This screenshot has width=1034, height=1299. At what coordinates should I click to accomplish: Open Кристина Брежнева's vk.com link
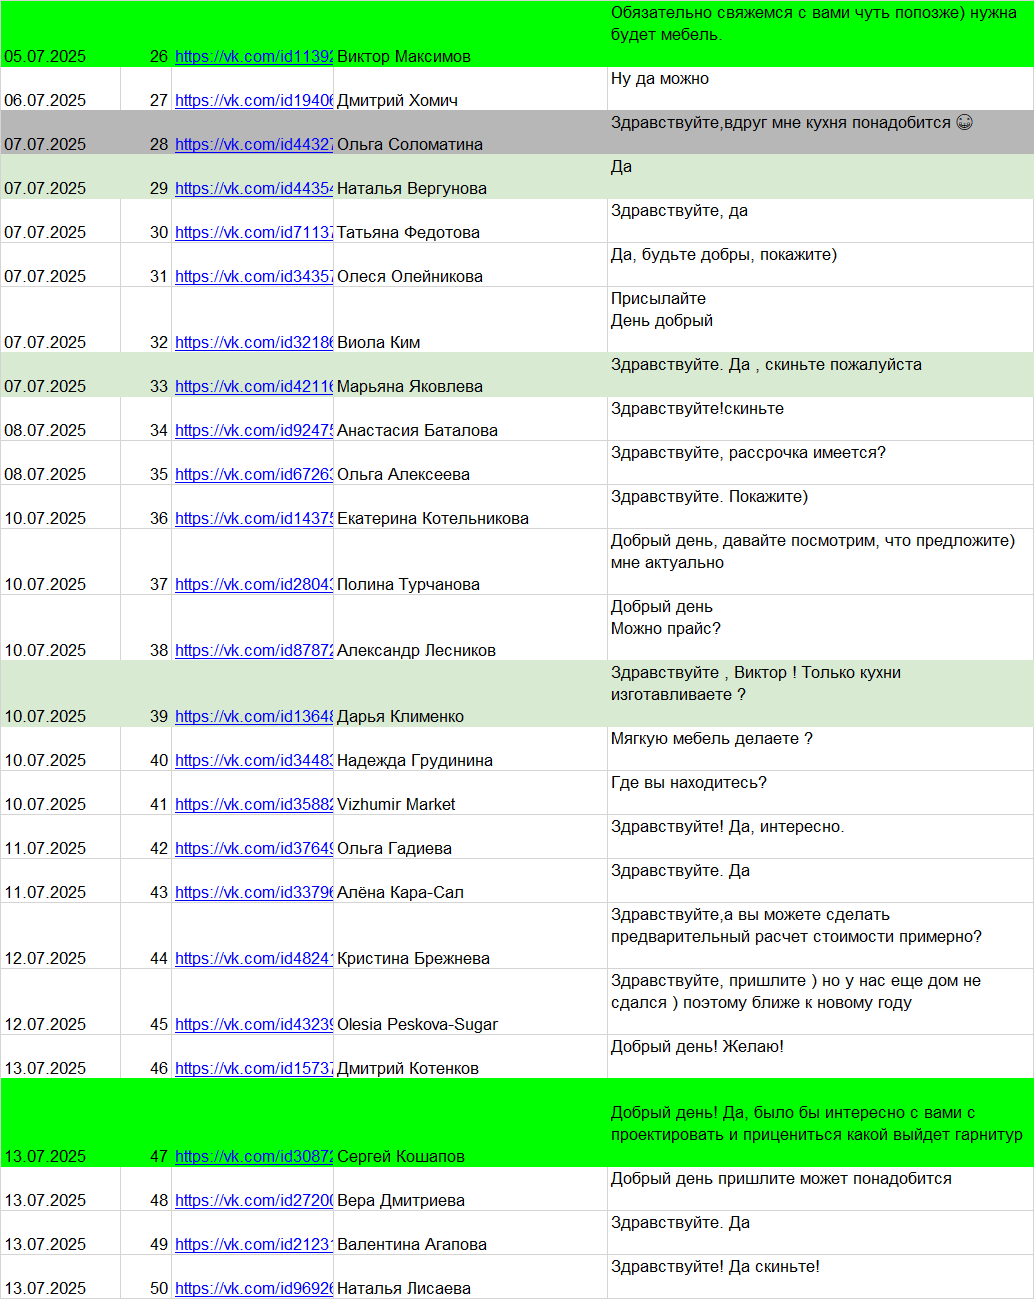(x=254, y=959)
